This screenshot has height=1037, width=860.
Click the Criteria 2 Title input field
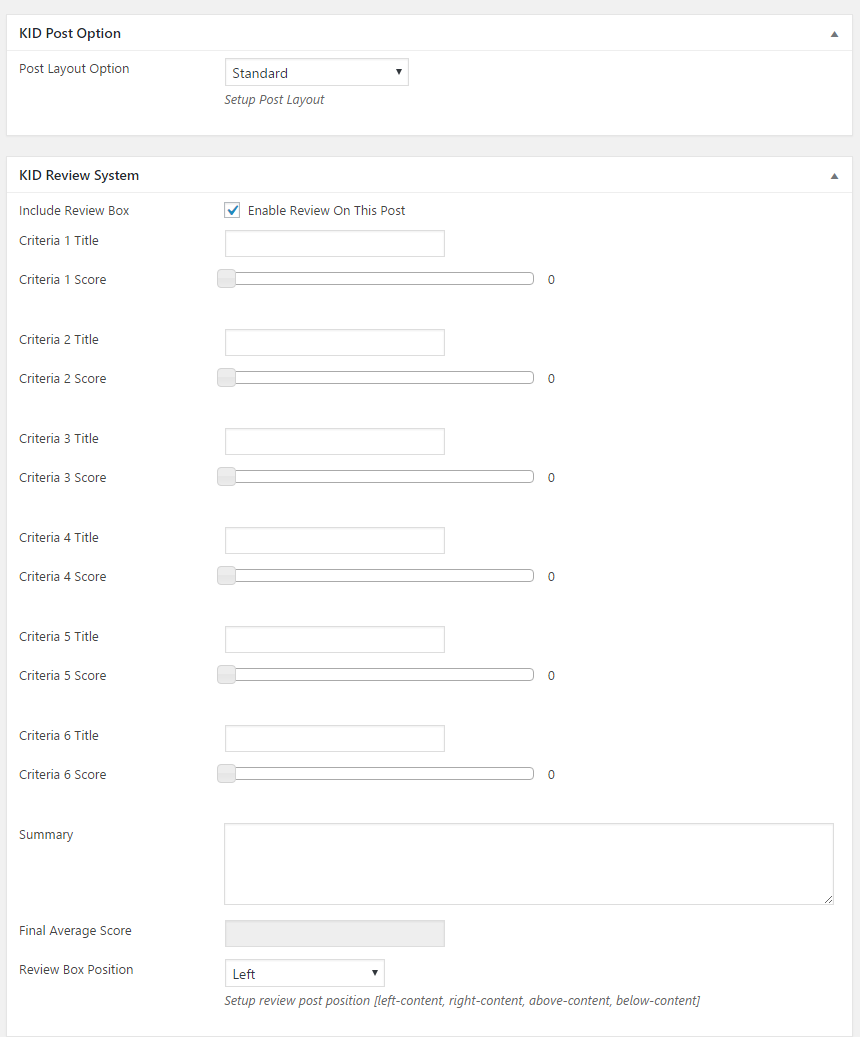point(334,343)
